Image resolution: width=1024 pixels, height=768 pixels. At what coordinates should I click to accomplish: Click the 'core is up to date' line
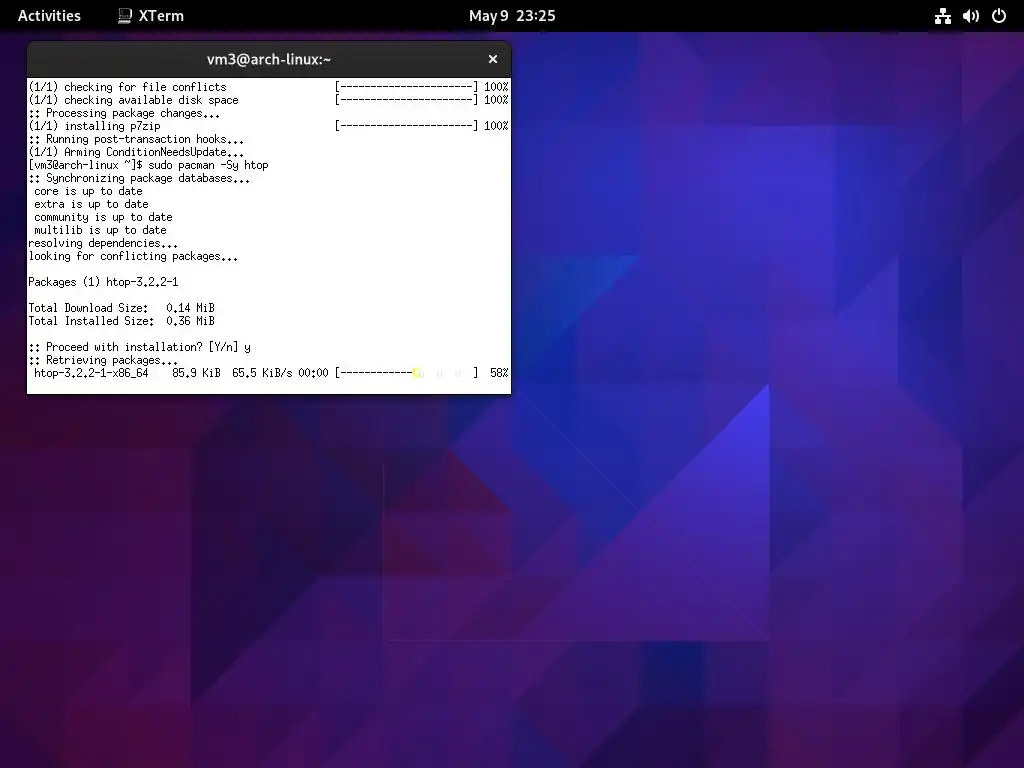(88, 191)
